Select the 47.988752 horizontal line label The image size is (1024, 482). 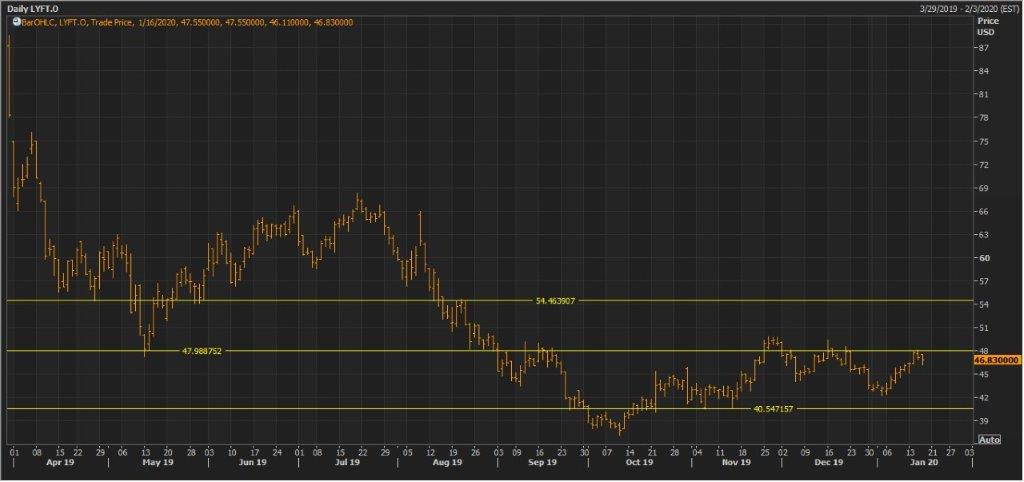pos(201,351)
